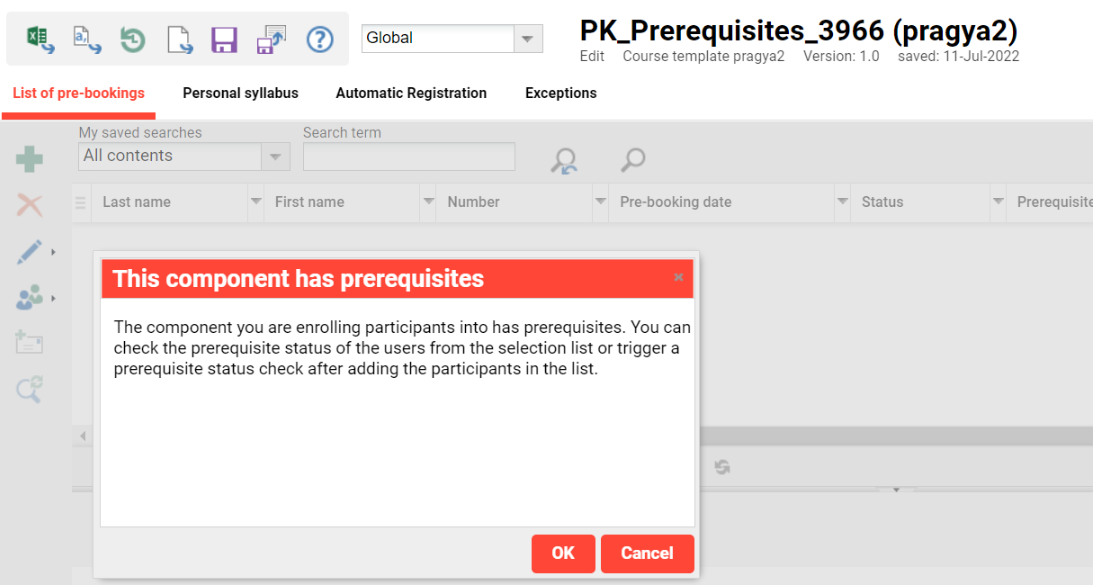Open the Automatic Registration tab
This screenshot has width=1093, height=585.
click(411, 93)
